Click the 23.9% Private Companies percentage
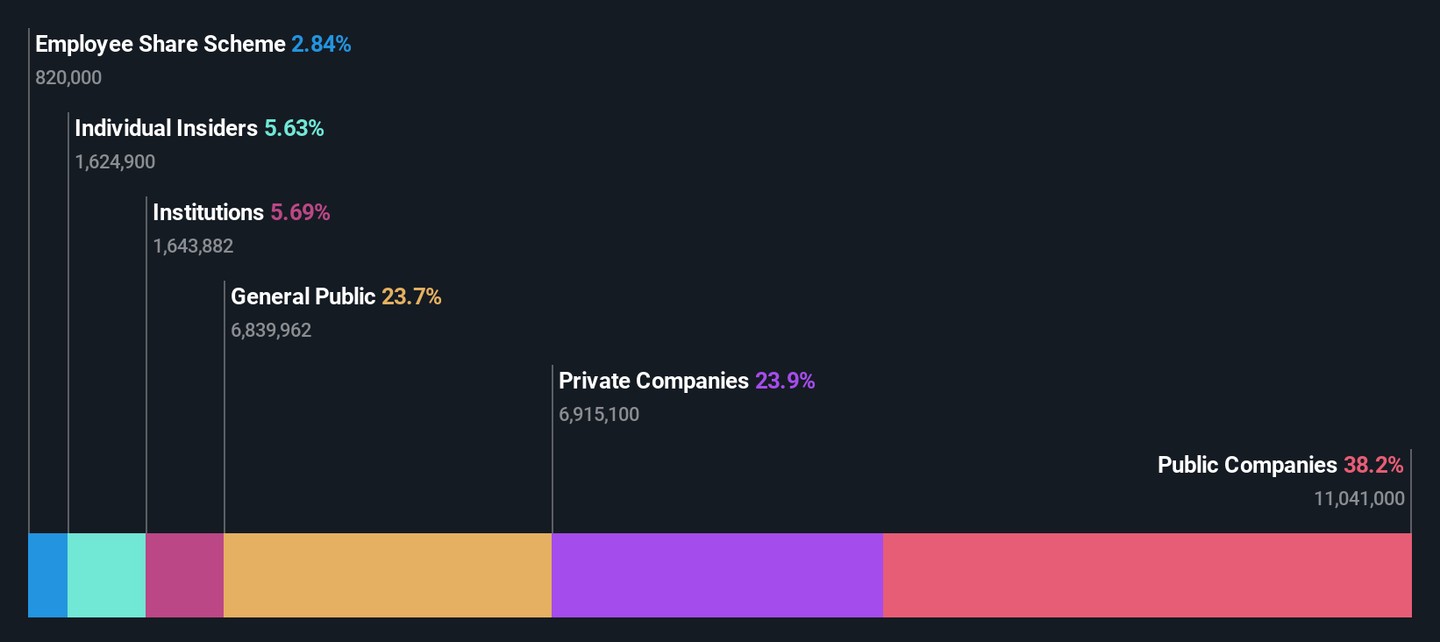Screen dimensions: 1440x642 click(x=785, y=381)
